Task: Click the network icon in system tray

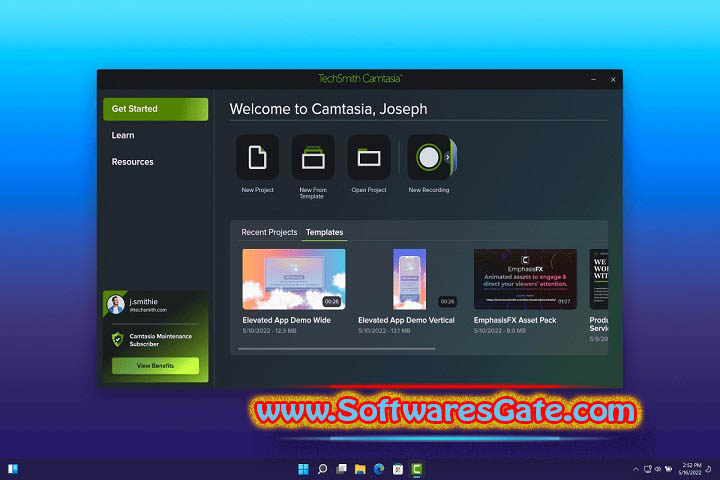Action: pyautogui.click(x=647, y=469)
